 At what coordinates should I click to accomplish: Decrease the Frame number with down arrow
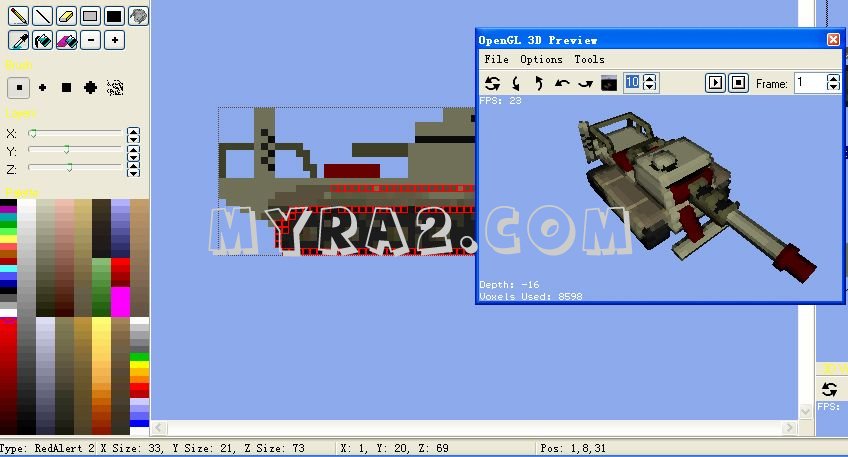tap(833, 87)
